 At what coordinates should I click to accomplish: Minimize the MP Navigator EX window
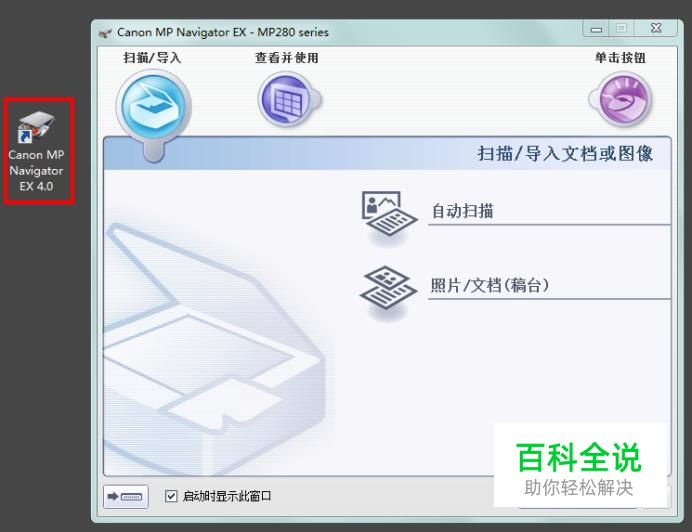[596, 29]
